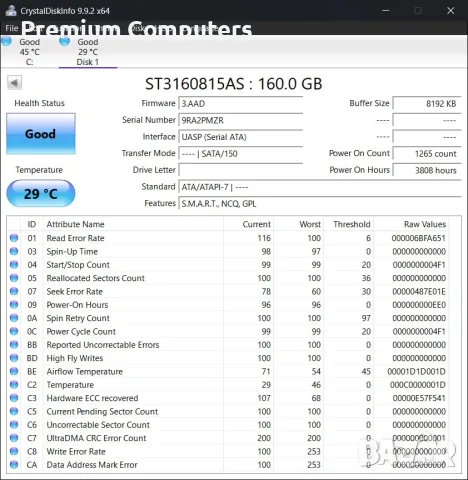This screenshot has width=468, height=480.
Task: Click the Current column header
Action: pos(256,224)
